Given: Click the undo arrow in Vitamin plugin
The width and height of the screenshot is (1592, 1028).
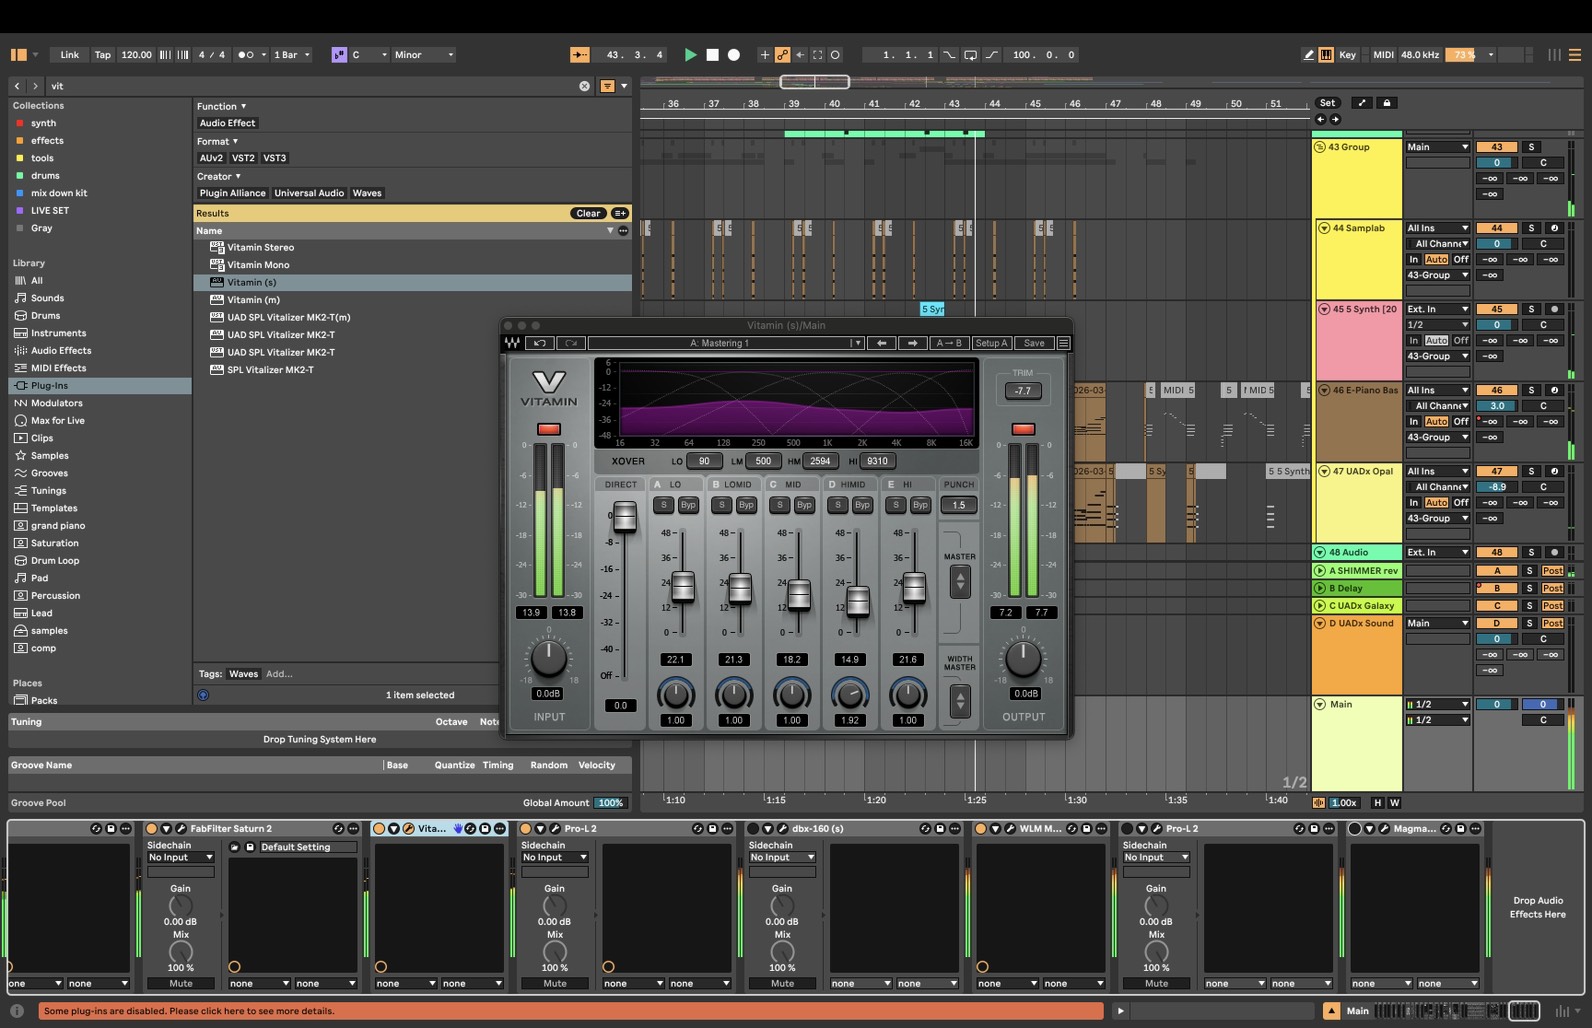Looking at the screenshot, I should click(x=540, y=343).
